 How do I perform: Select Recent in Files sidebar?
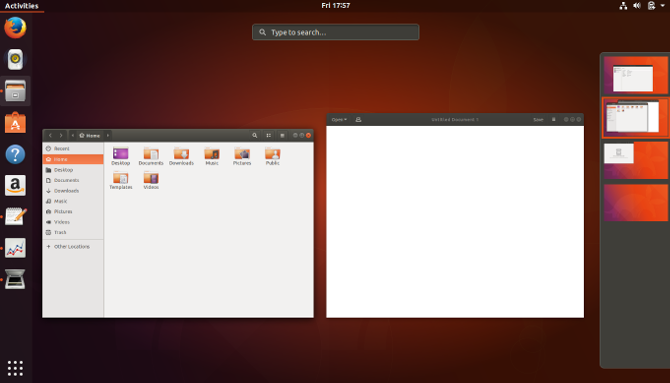point(73,149)
